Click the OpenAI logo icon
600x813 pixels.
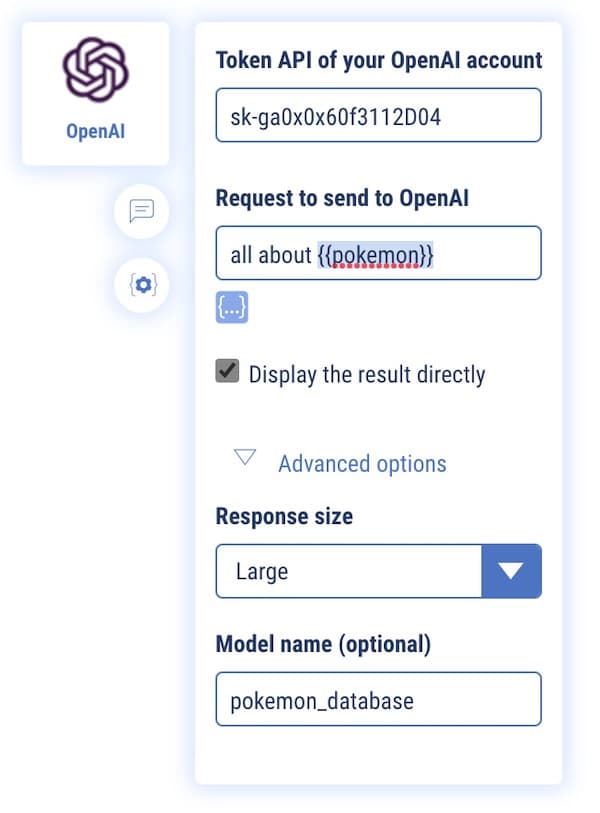[x=96, y=70]
